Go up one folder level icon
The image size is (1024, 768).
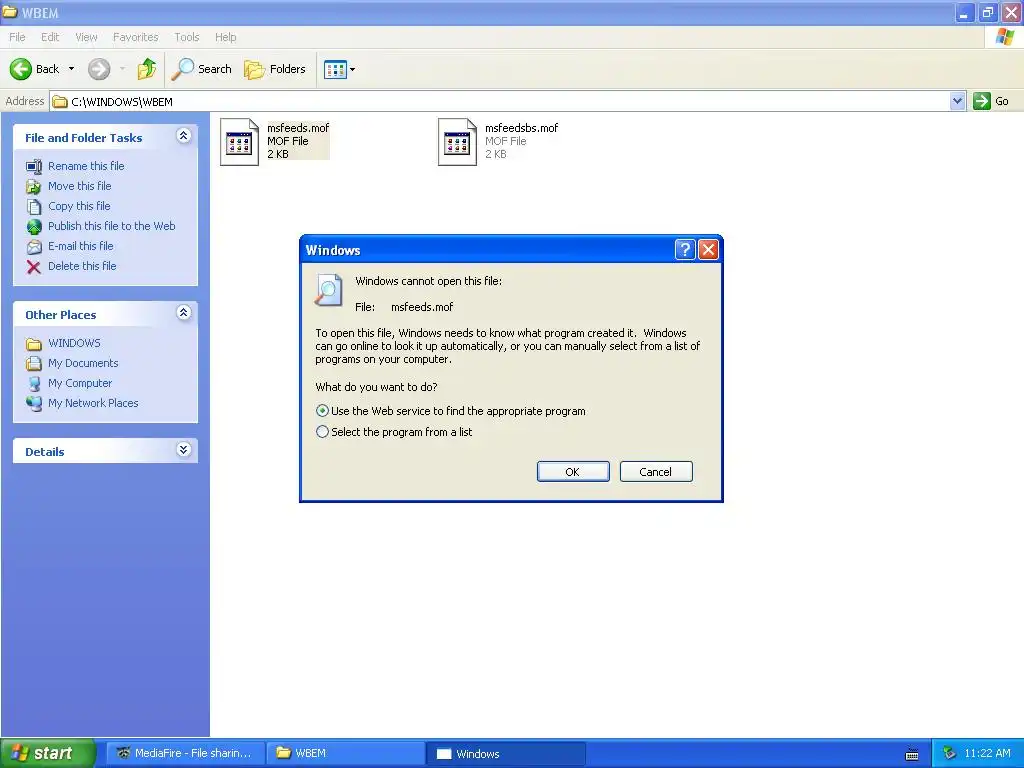[146, 69]
